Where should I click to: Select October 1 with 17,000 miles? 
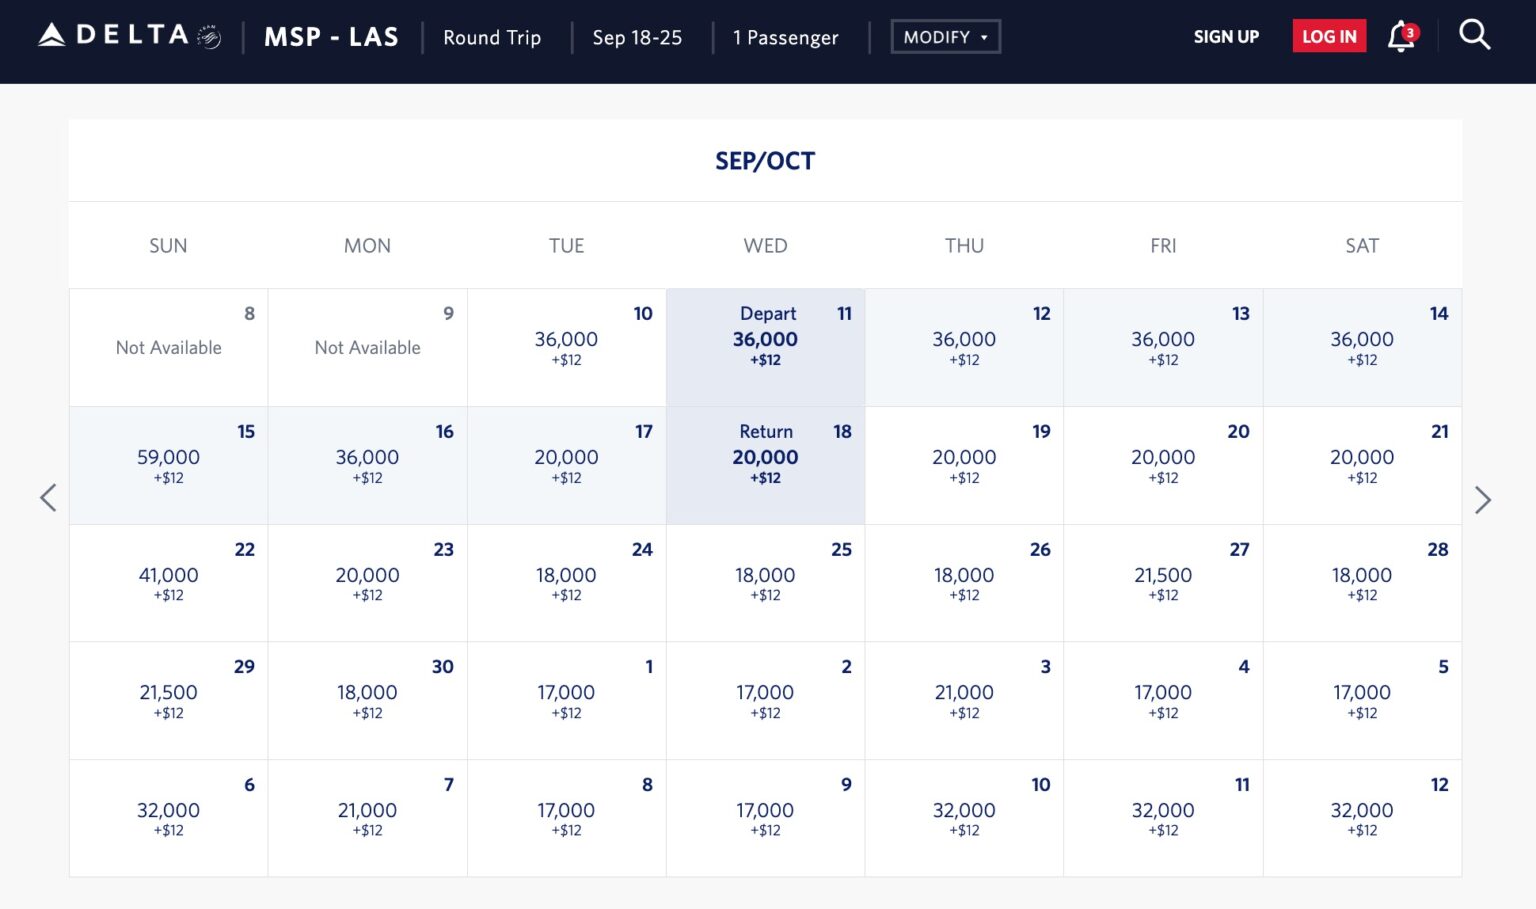point(566,700)
